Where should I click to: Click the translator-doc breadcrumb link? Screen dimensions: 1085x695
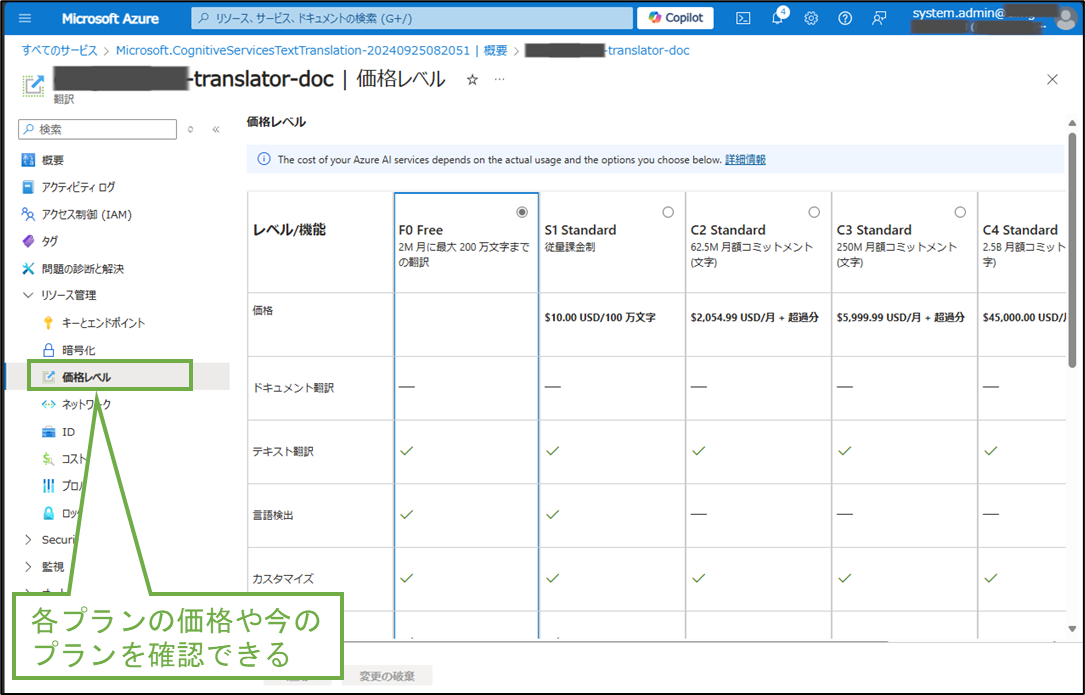607,51
